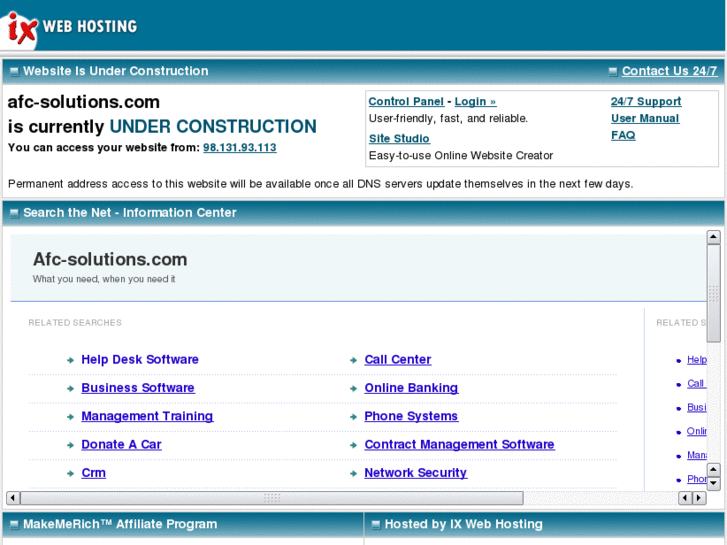This screenshot has height=545, width=727.
Task: Click arrow icon beside Contract Management Software
Action: click(x=353, y=445)
